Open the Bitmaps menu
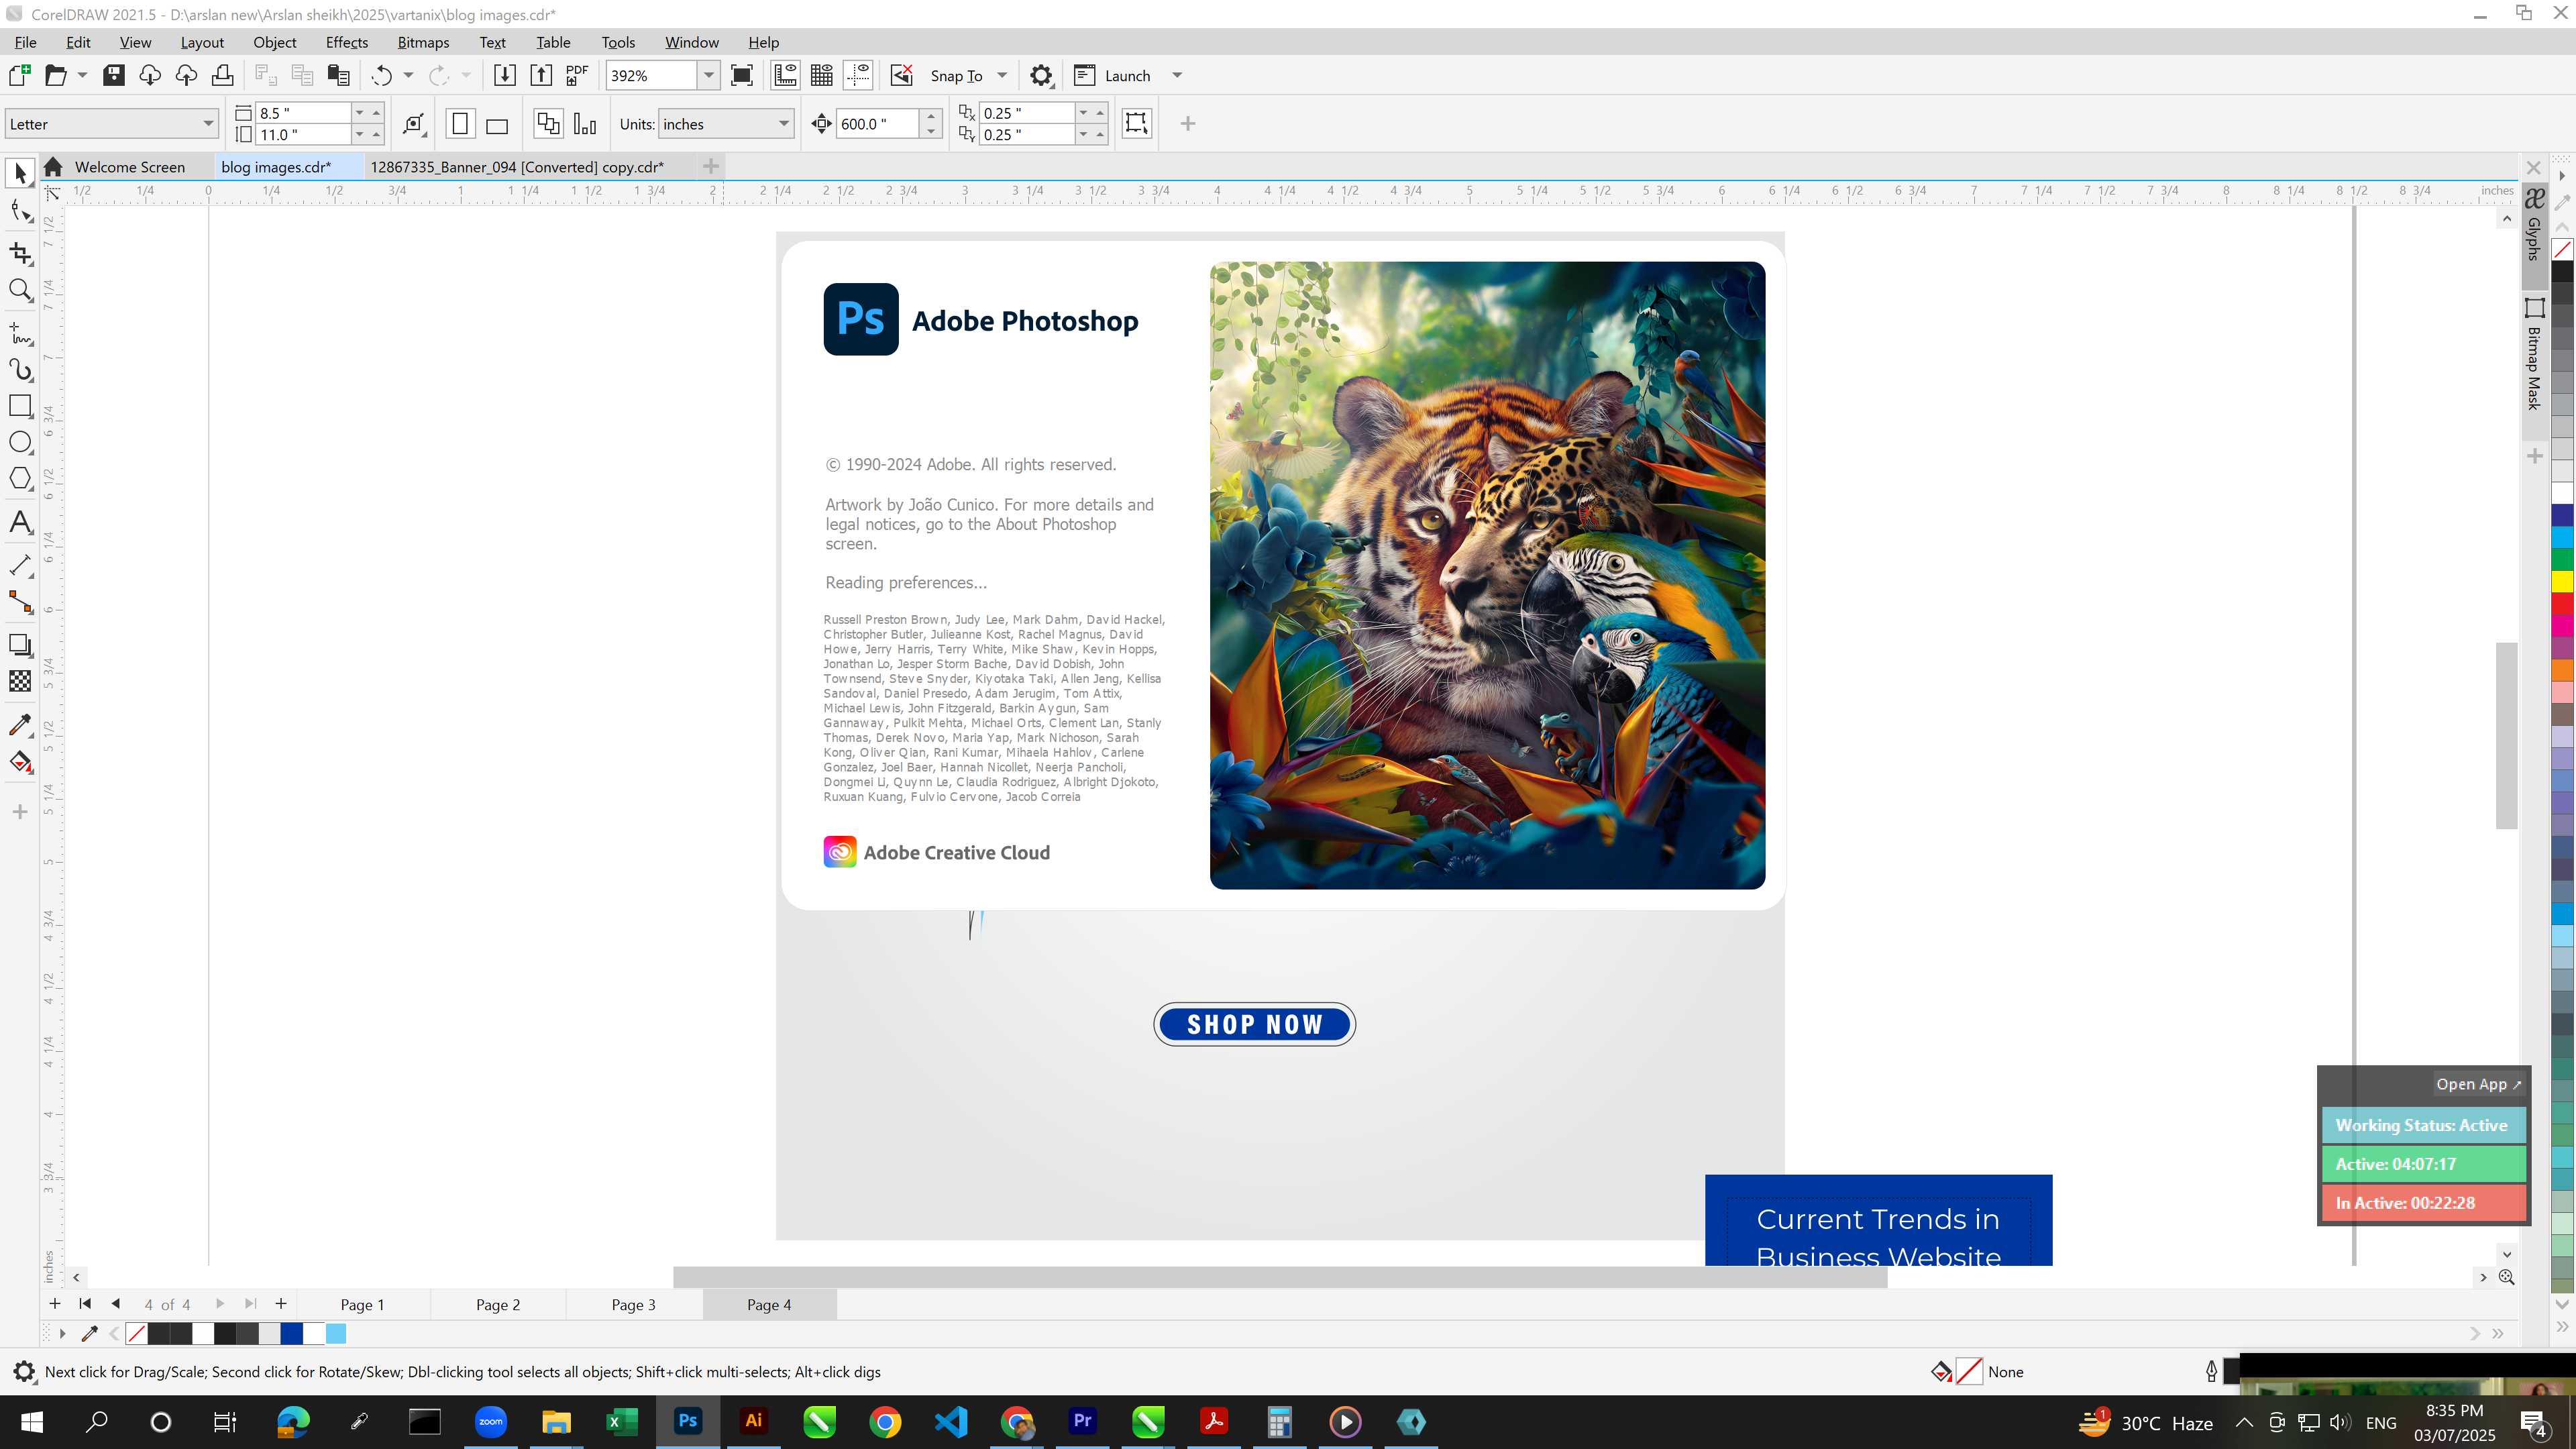Screen dimensions: 2576x1449 point(423,42)
